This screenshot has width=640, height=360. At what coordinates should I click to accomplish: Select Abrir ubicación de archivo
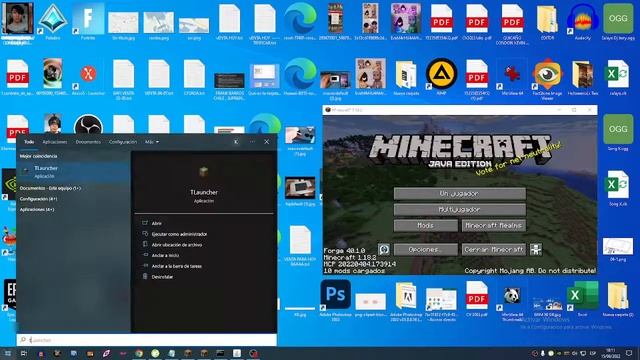click(x=177, y=244)
